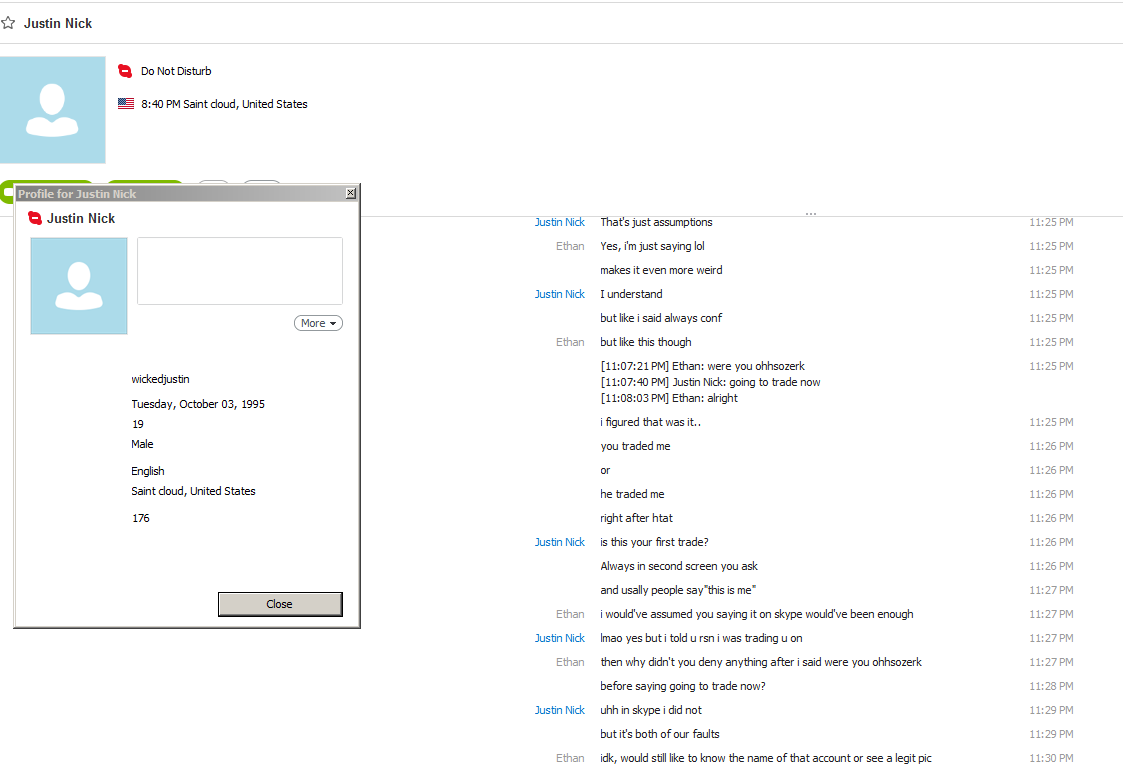Click the three-dot handle above the chat area
This screenshot has height=774, width=1123.
[x=811, y=213]
